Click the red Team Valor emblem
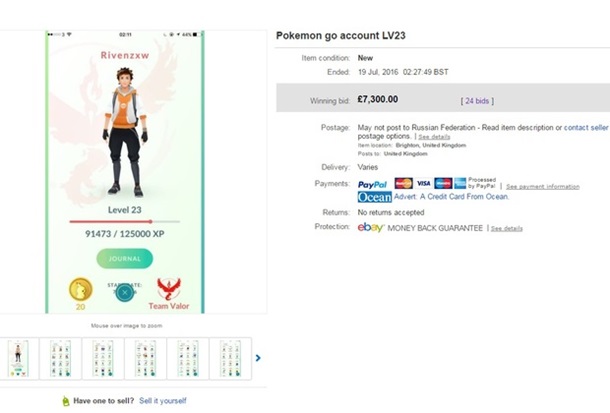Image resolution: width=610 pixels, height=413 pixels. tap(168, 289)
